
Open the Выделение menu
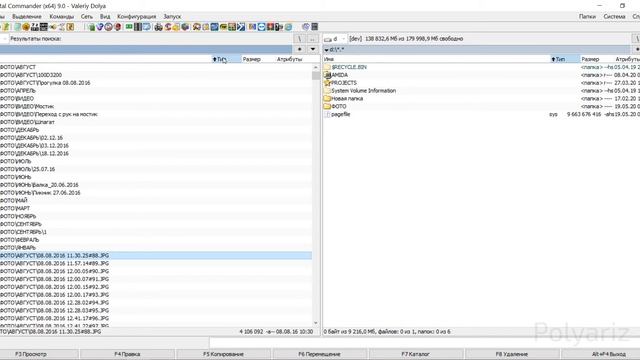(27, 16)
